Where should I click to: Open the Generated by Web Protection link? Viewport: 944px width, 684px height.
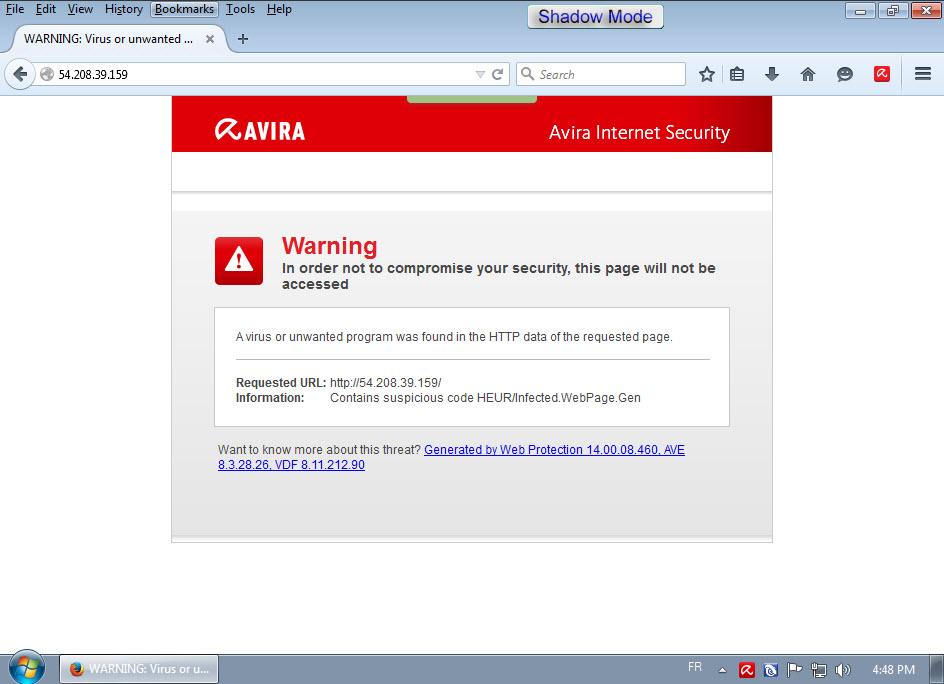(x=452, y=457)
